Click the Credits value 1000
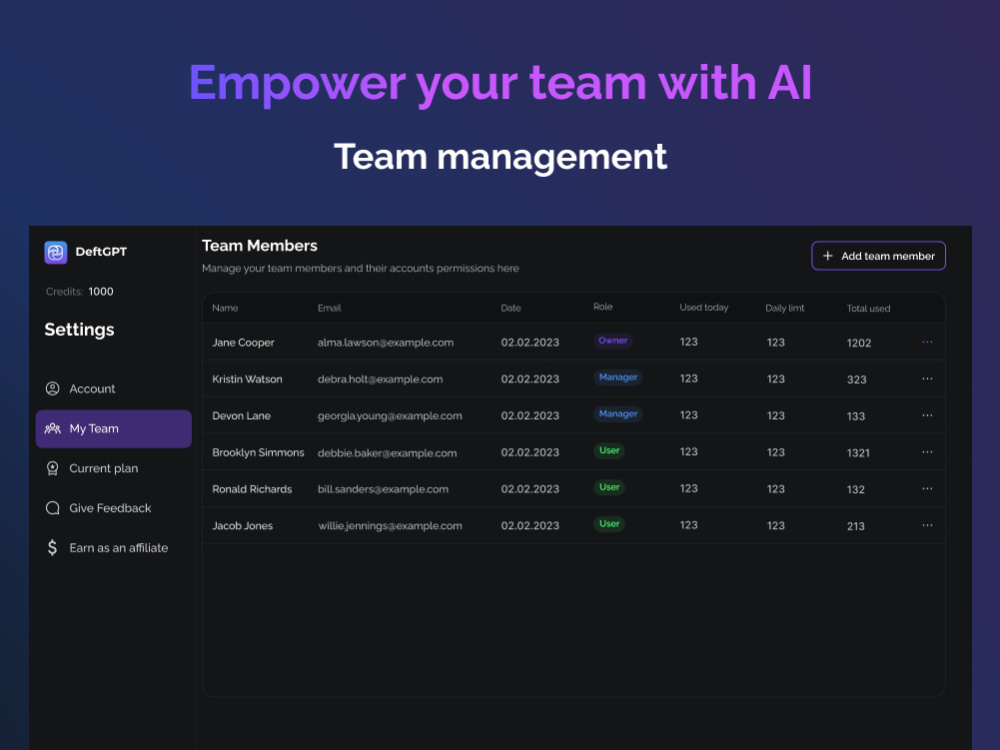 tap(101, 291)
